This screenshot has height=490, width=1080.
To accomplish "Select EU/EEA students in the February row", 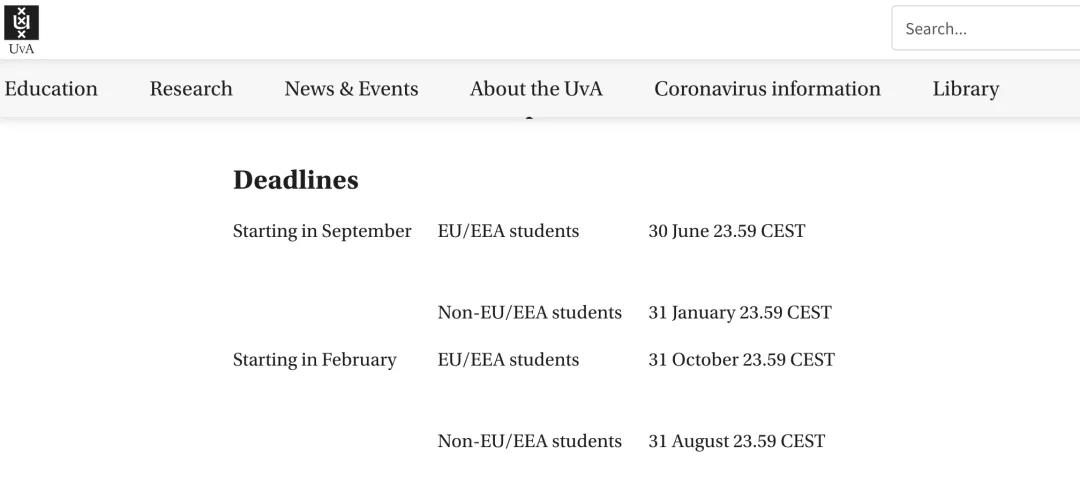I will point(508,360).
